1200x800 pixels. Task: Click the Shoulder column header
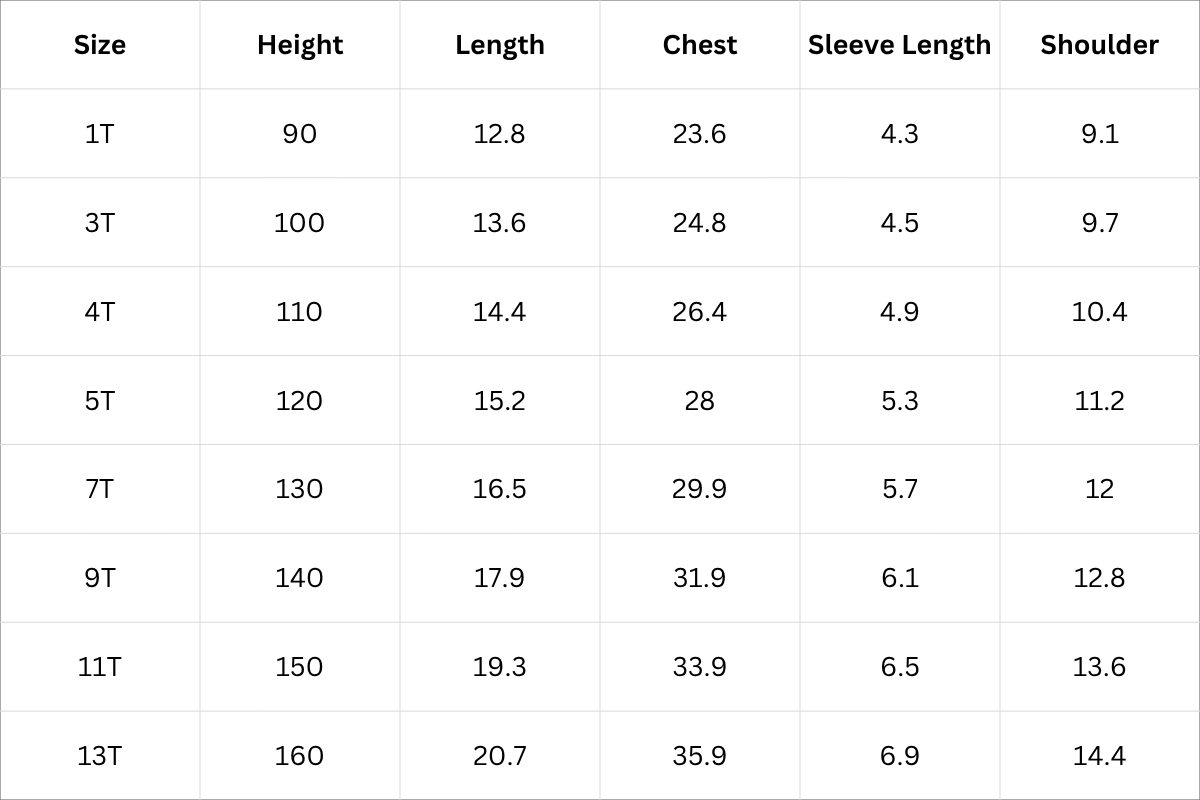tap(1099, 45)
